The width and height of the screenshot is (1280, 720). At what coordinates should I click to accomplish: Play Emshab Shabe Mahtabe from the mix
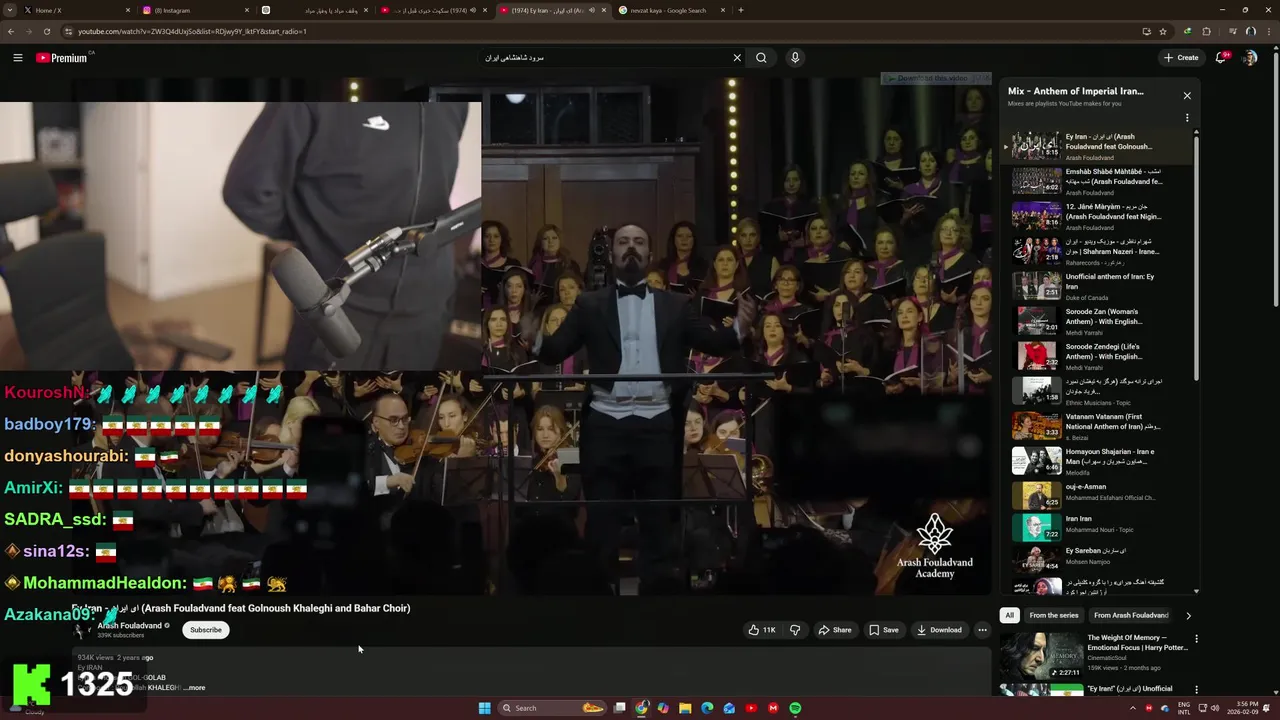point(1098,181)
